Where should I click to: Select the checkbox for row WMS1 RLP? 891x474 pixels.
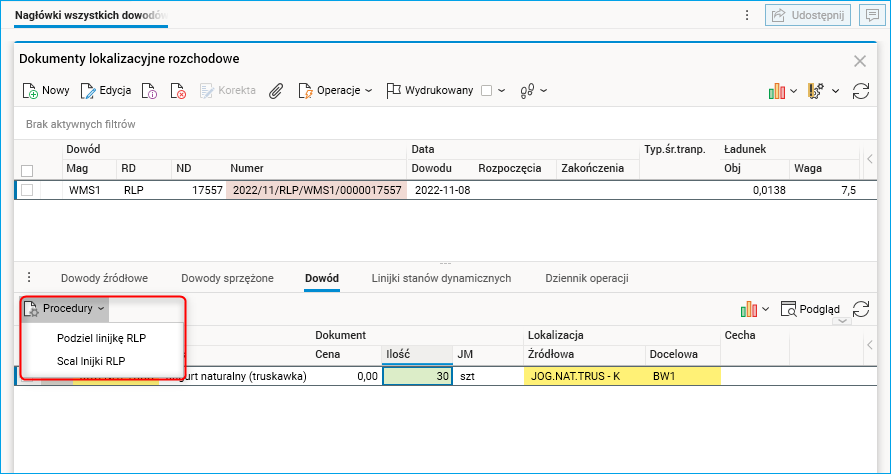click(28, 190)
